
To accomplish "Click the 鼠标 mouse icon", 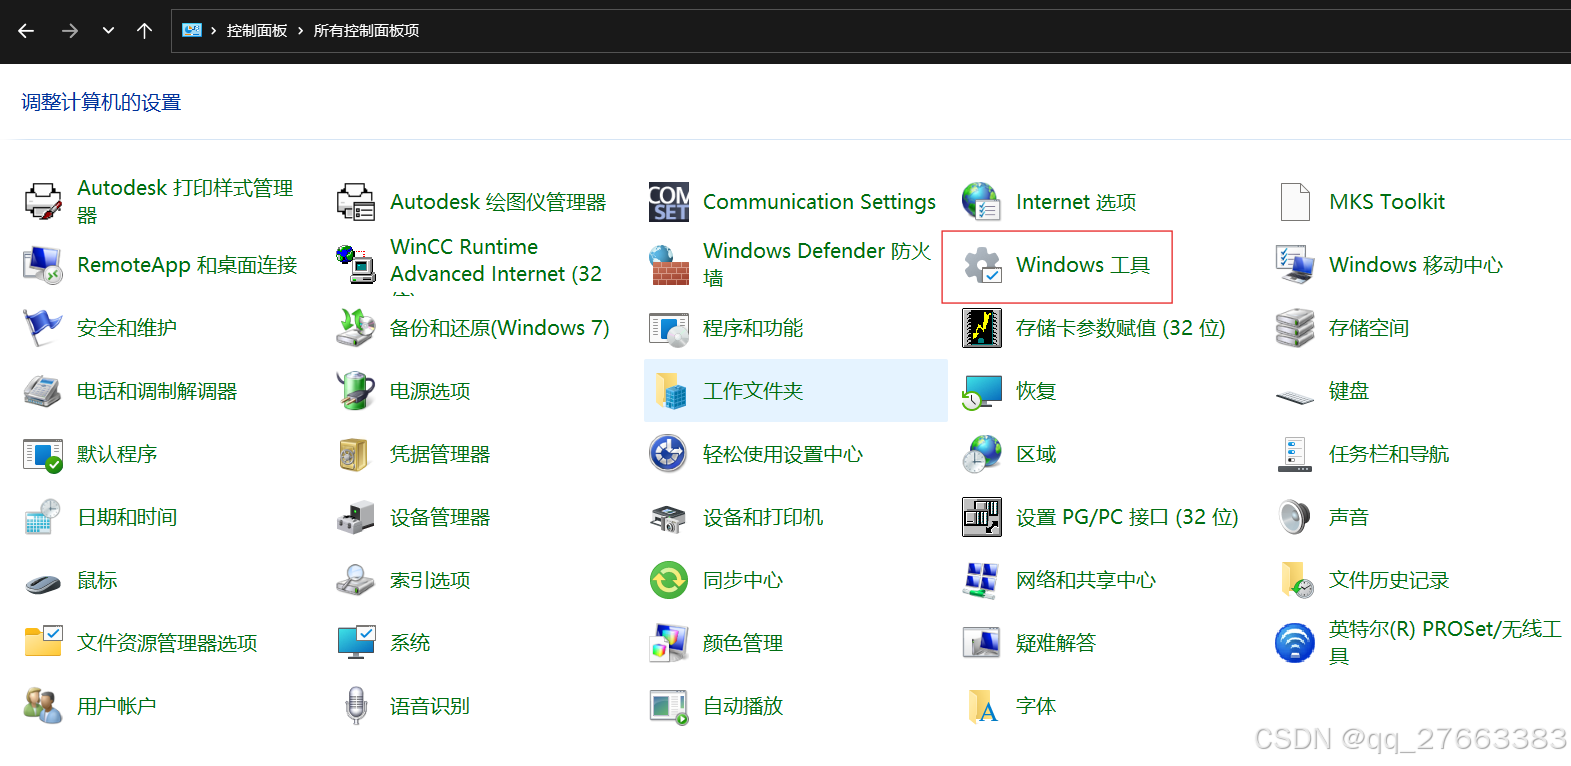I will point(43,582).
